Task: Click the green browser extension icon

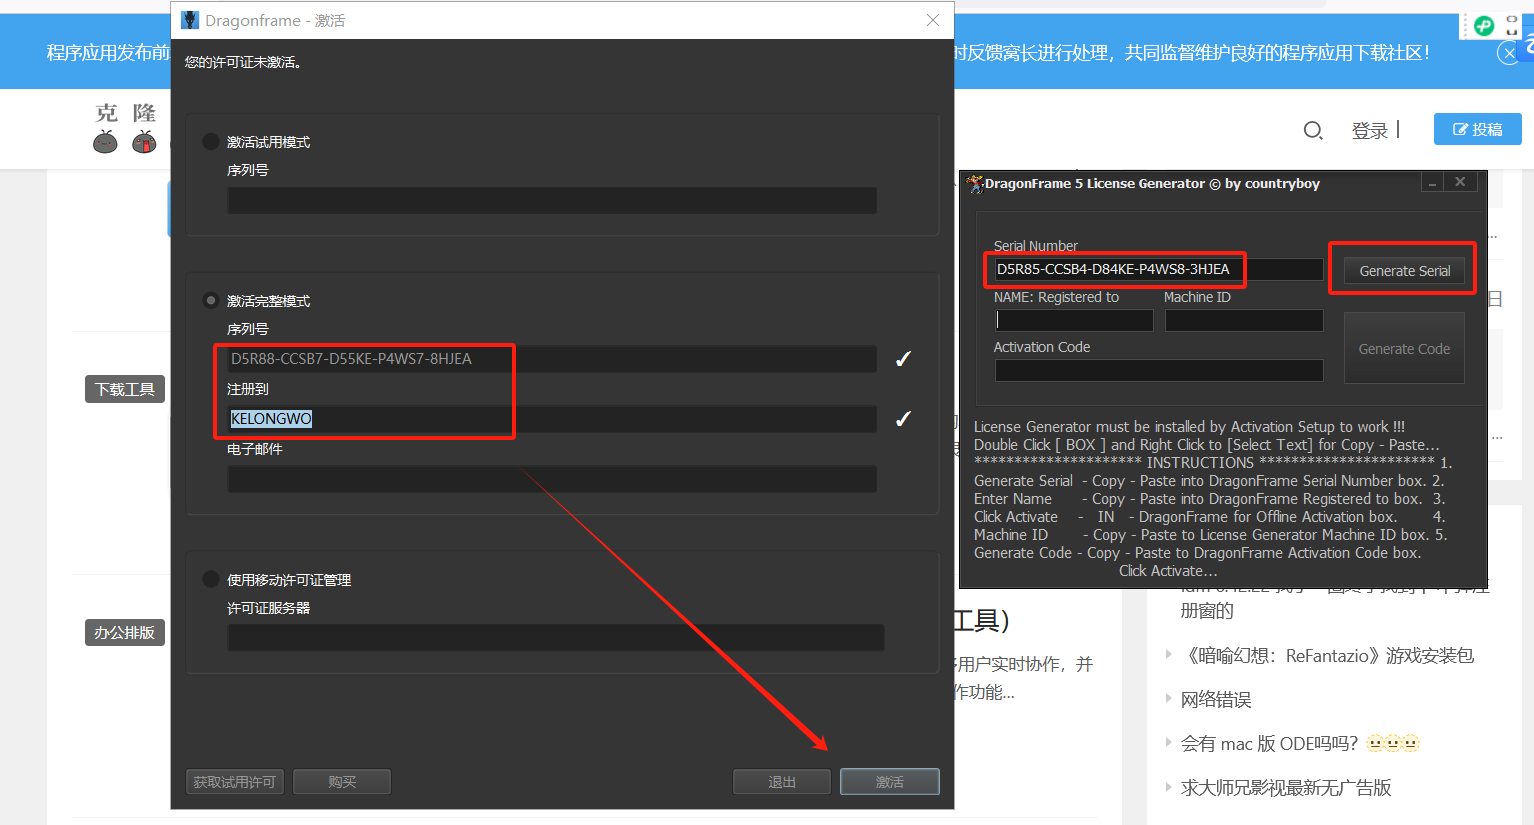Action: [x=1483, y=26]
